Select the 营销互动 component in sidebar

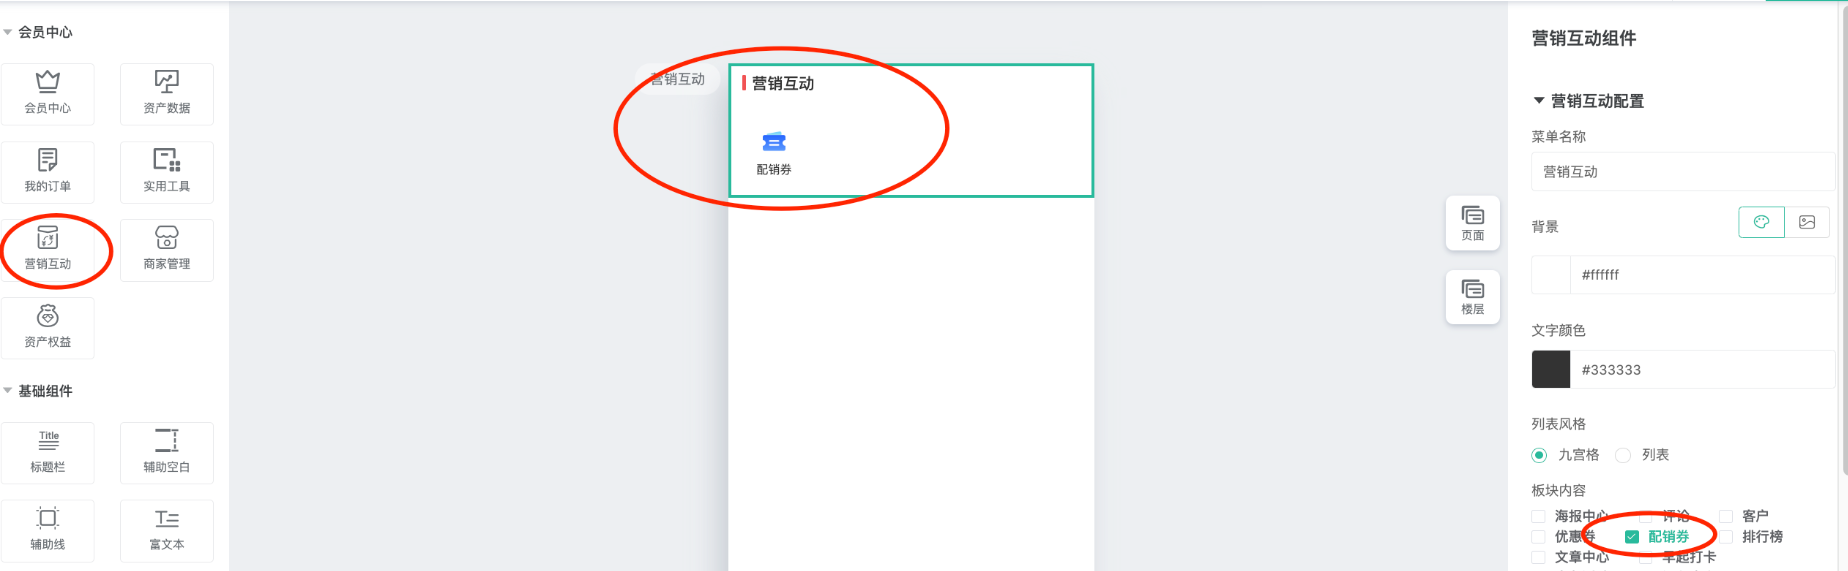point(48,249)
